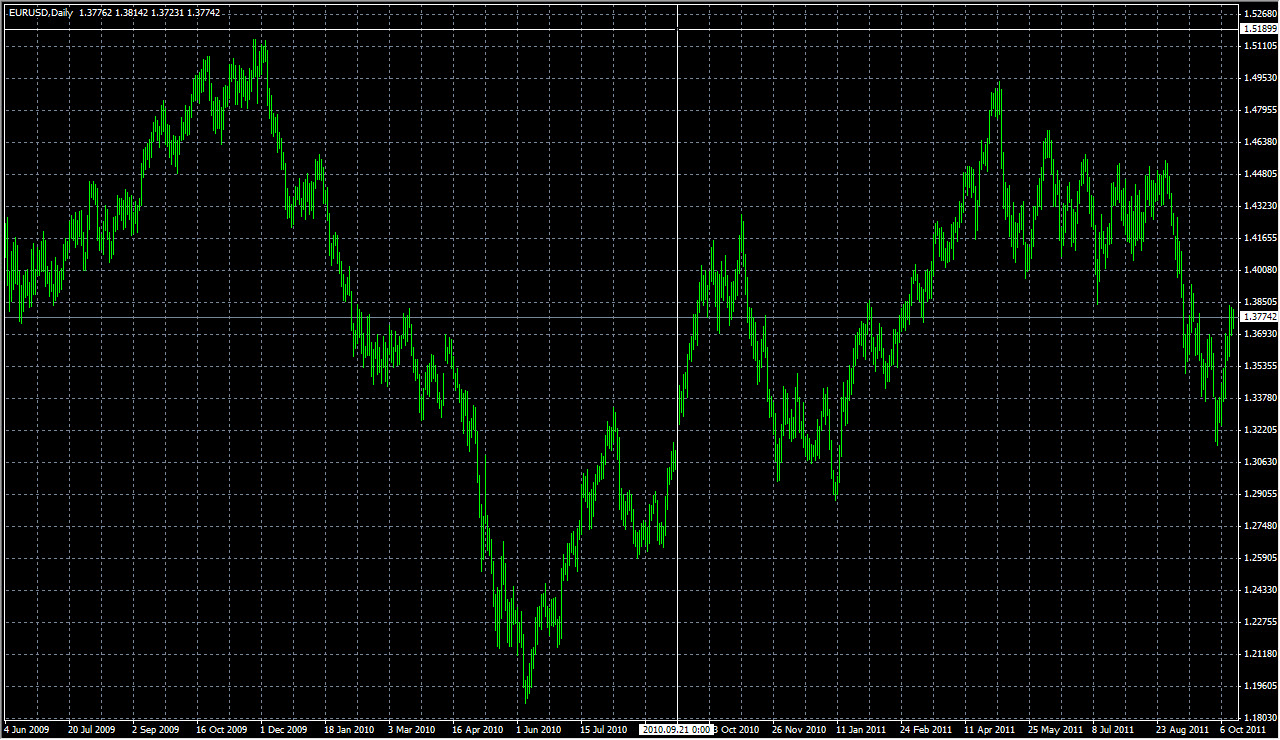Click the crosshair date label 2010.09.21 0:00

[x=677, y=730]
